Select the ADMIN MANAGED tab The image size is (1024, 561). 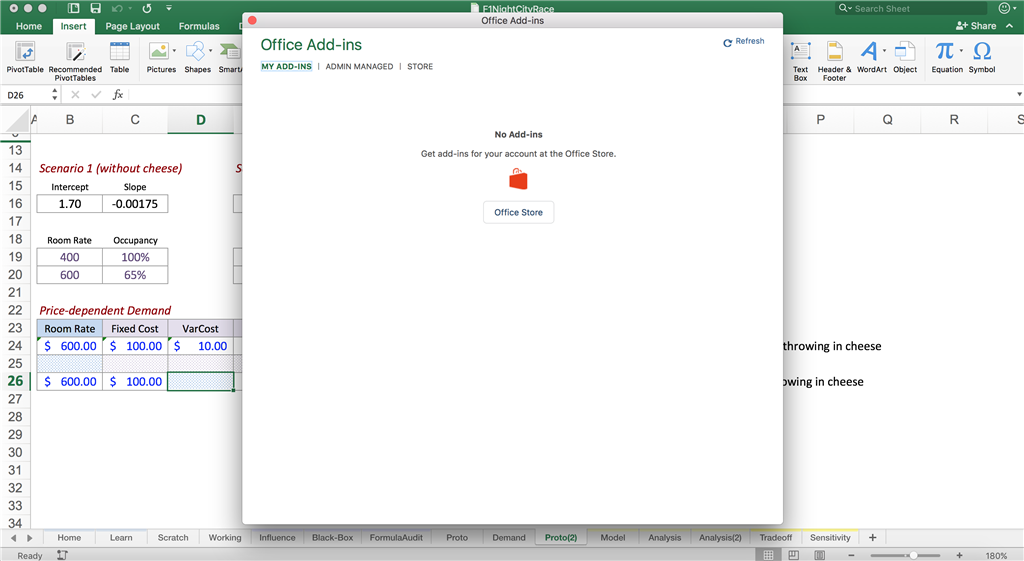(x=359, y=67)
